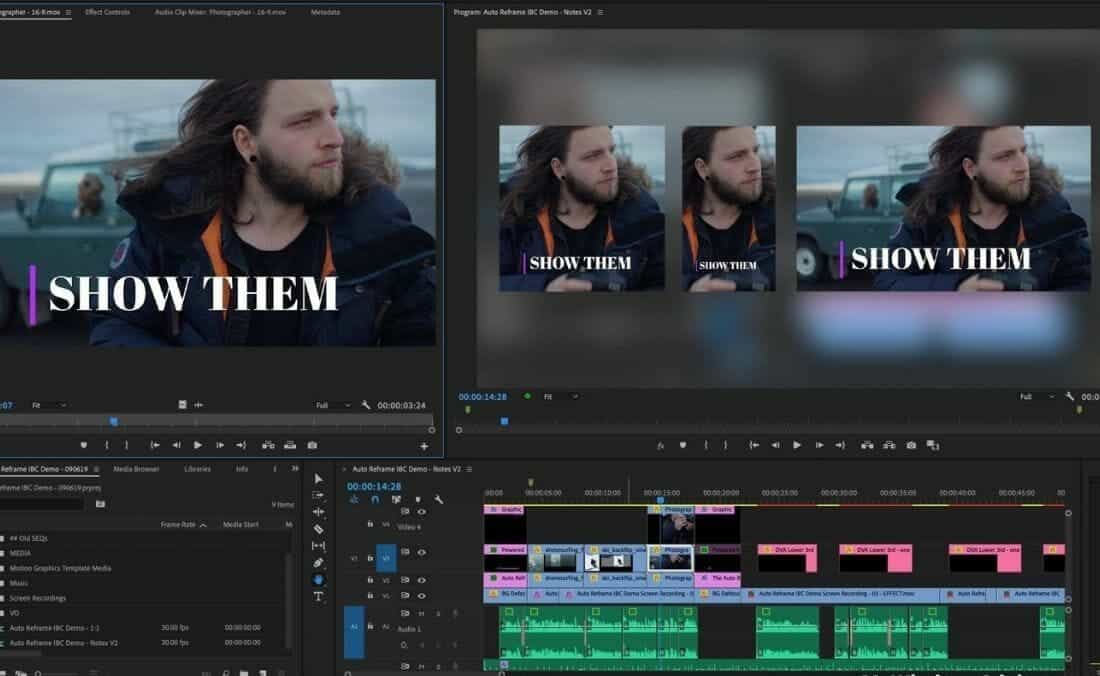Play the clip in Source monitor

(198, 445)
